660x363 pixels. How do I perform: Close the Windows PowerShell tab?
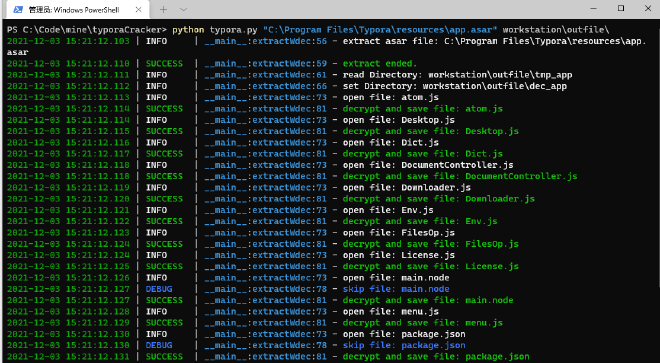tap(138, 10)
